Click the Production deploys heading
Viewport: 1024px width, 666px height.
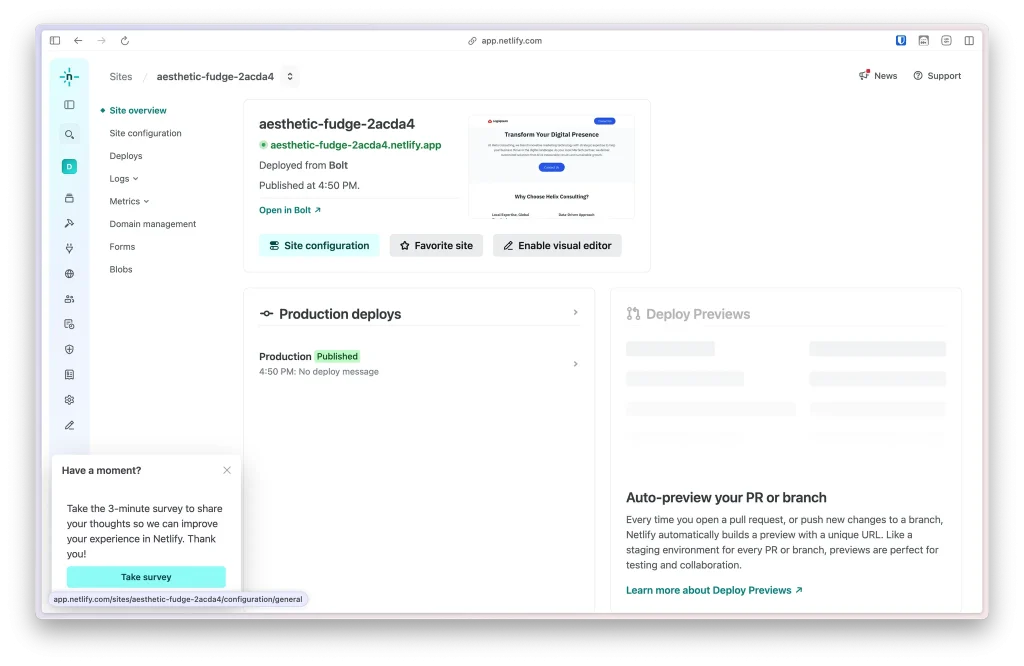coord(340,314)
